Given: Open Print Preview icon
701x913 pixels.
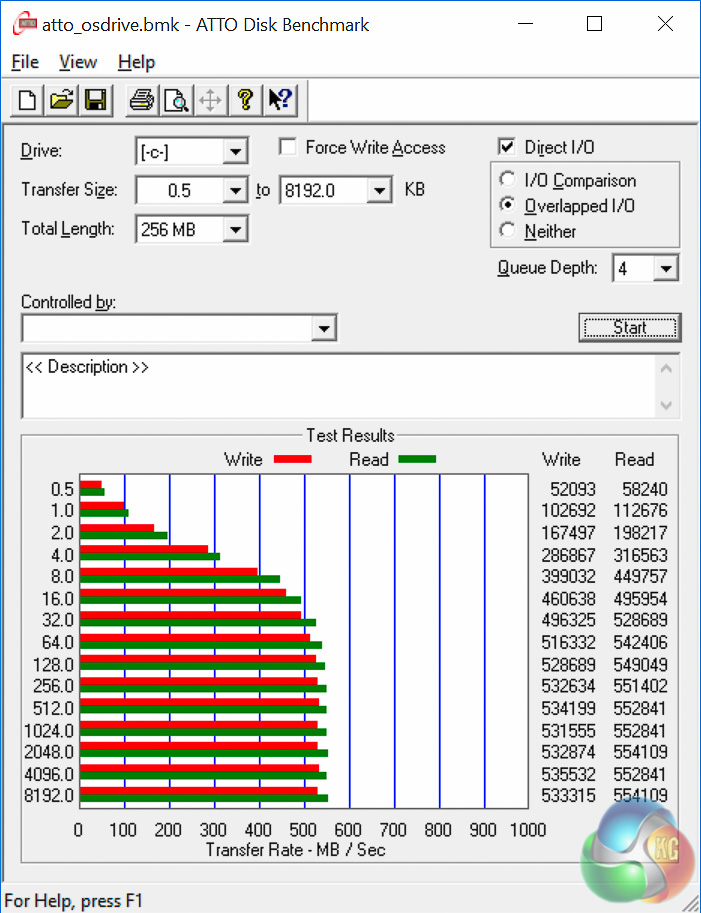Looking at the screenshot, I should pyautogui.click(x=176, y=100).
